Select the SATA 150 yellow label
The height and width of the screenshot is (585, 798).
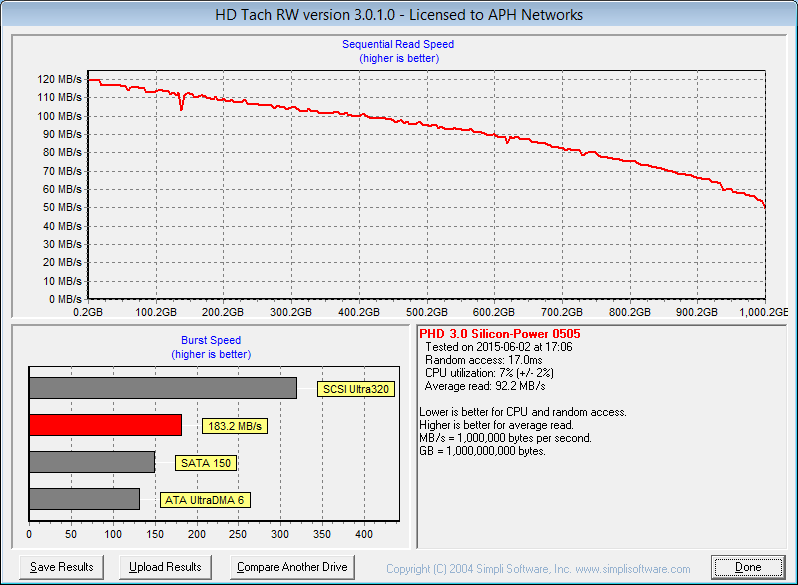[x=205, y=463]
